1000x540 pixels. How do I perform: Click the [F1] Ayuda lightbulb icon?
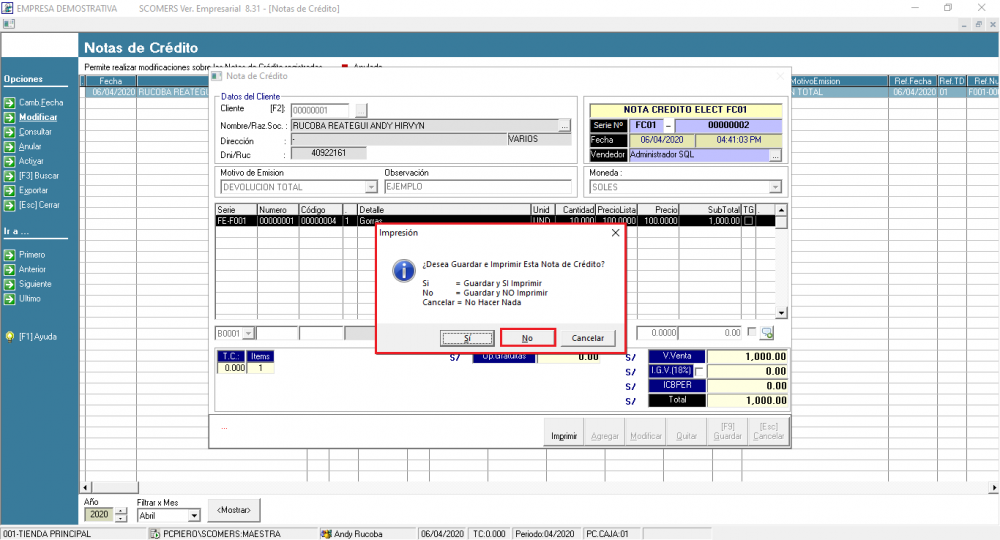click(x=10, y=337)
